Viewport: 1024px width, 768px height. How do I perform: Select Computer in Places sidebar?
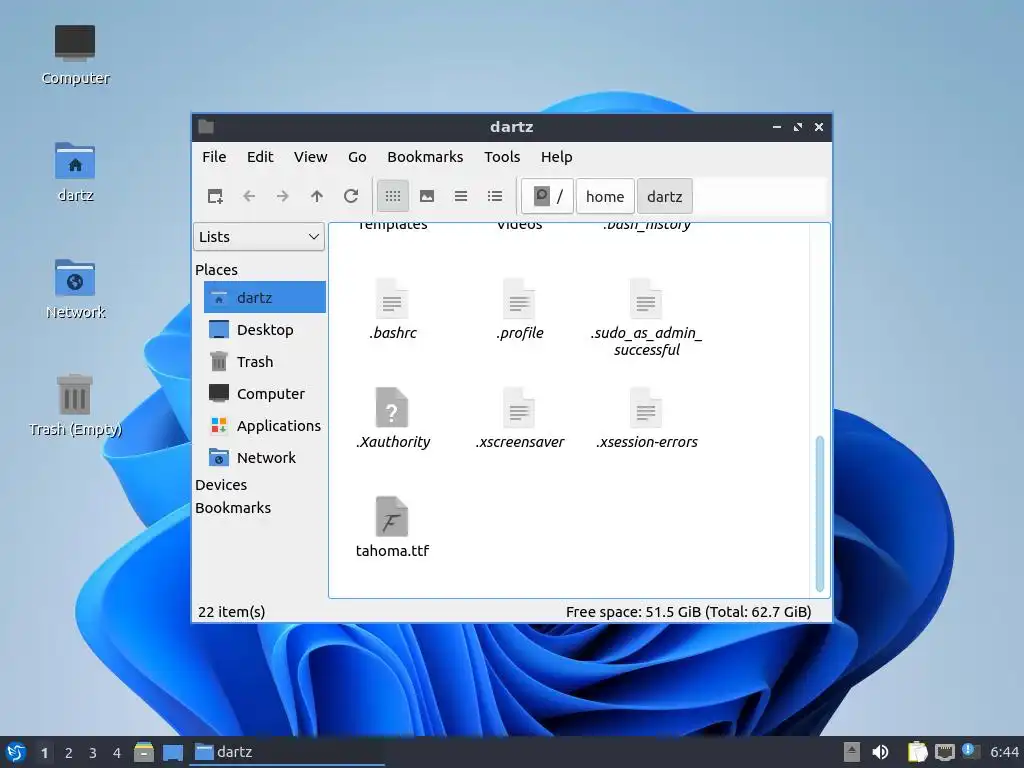[x=264, y=393]
